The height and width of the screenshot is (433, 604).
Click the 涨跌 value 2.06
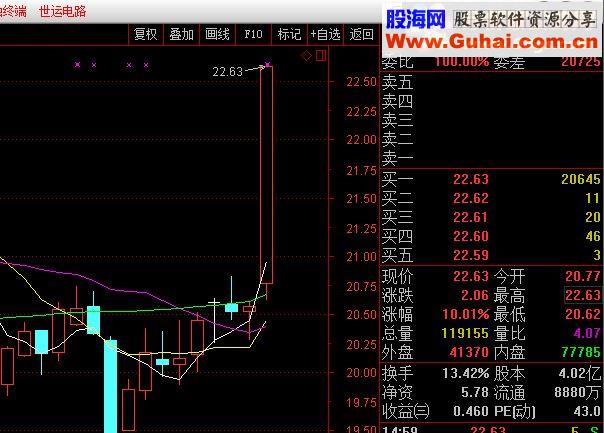(x=475, y=295)
